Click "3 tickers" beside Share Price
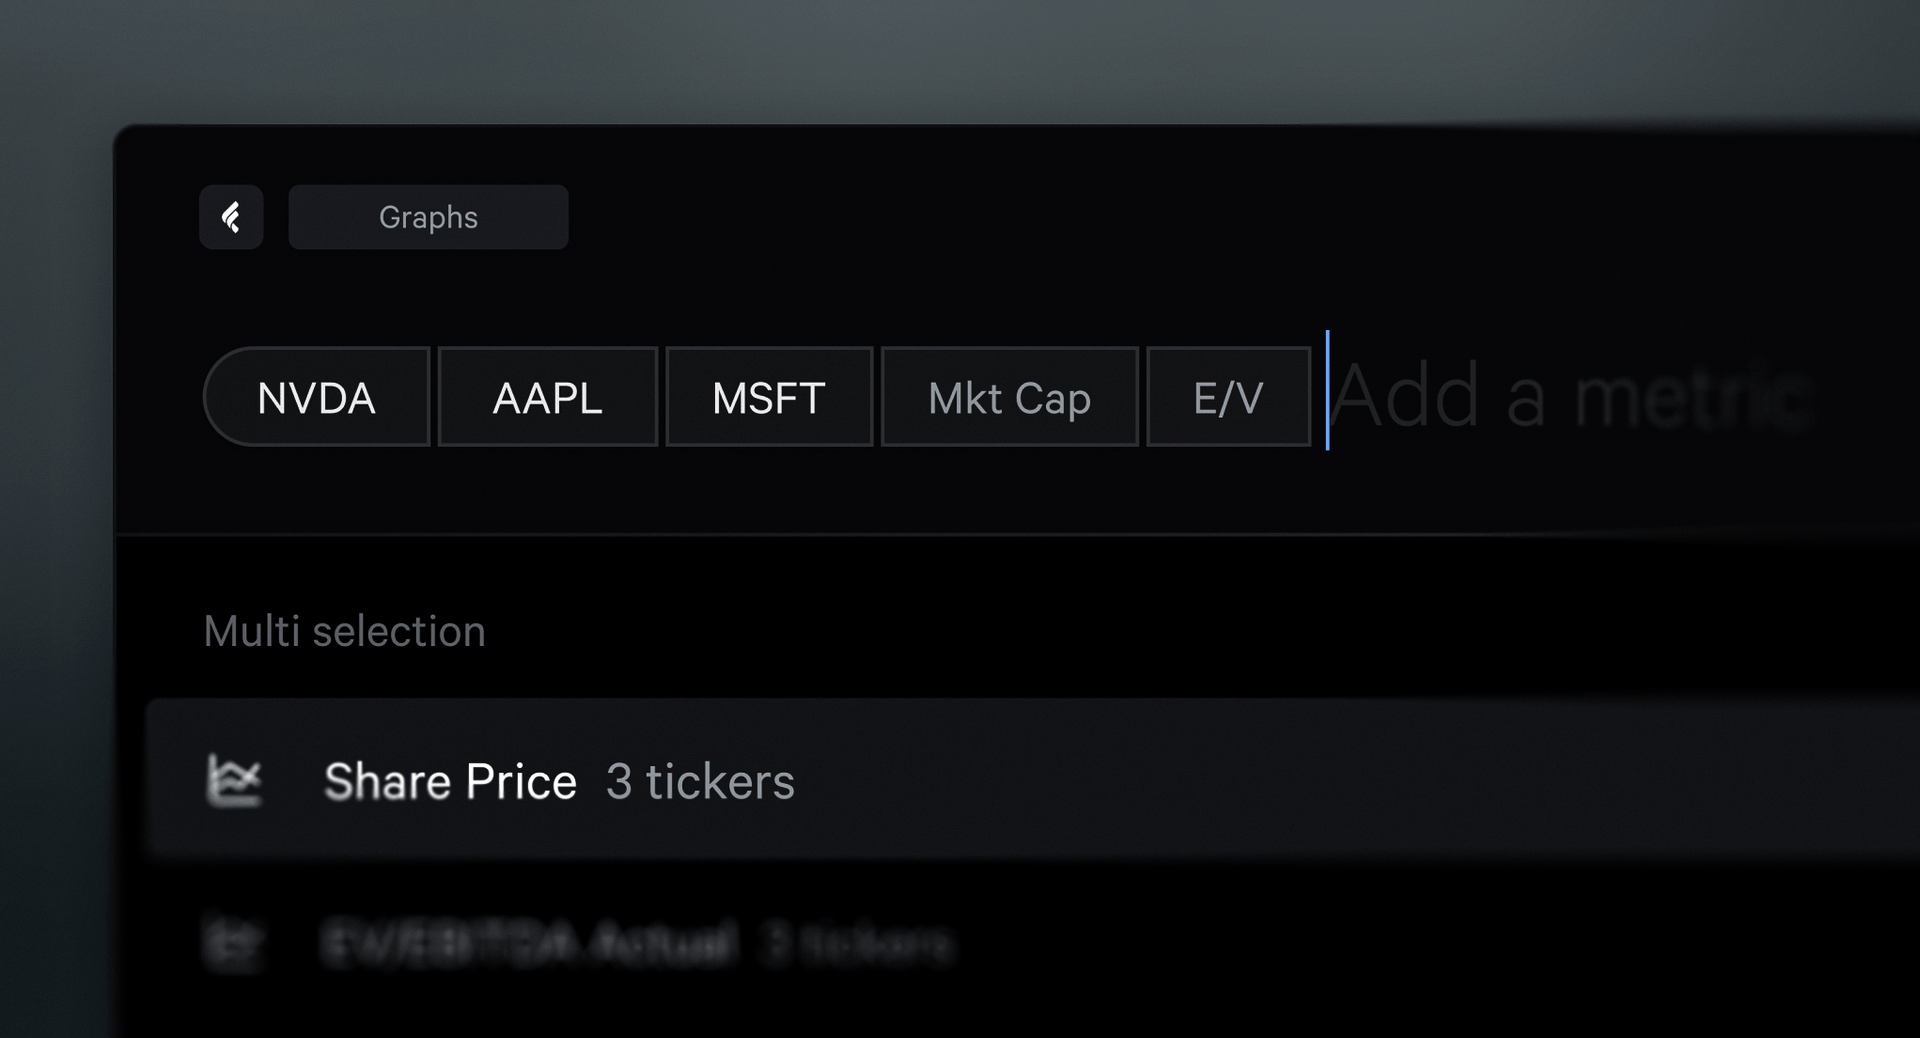Viewport: 1920px width, 1038px height. pos(700,781)
